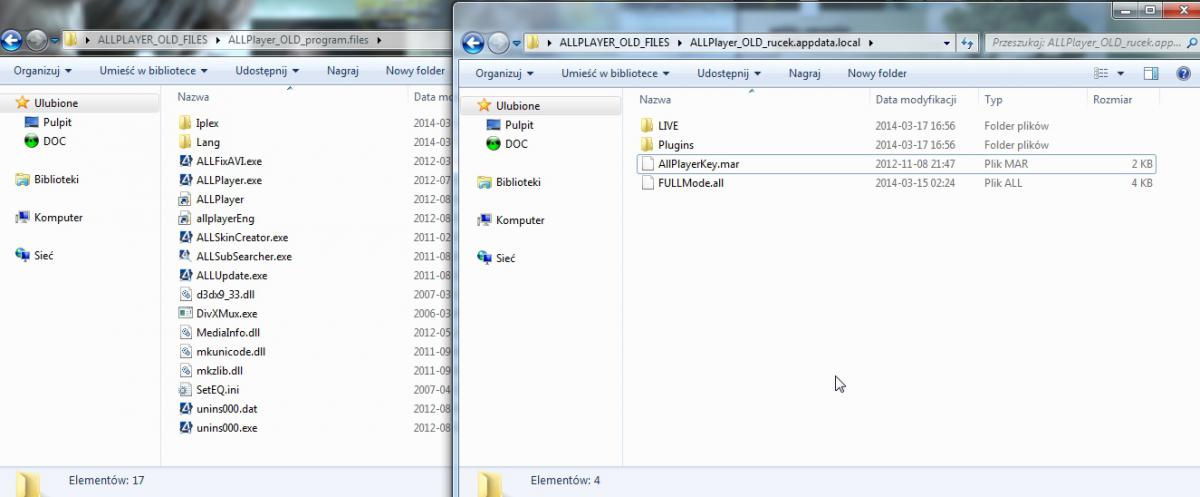Select the ALLUpdate.exe icon

click(x=185, y=275)
